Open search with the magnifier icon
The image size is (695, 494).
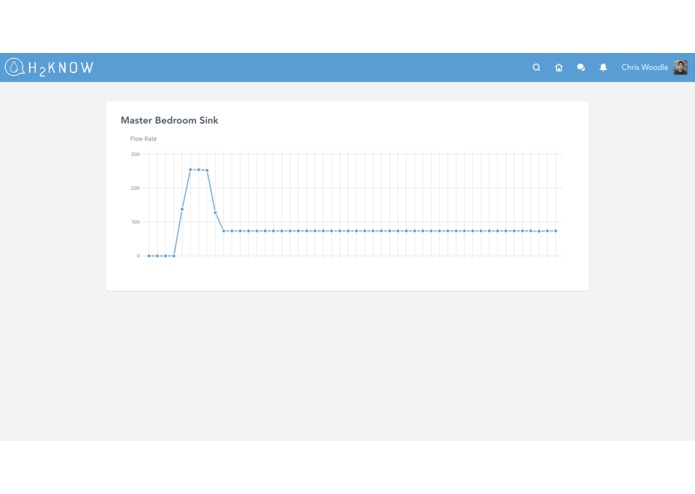(x=536, y=67)
